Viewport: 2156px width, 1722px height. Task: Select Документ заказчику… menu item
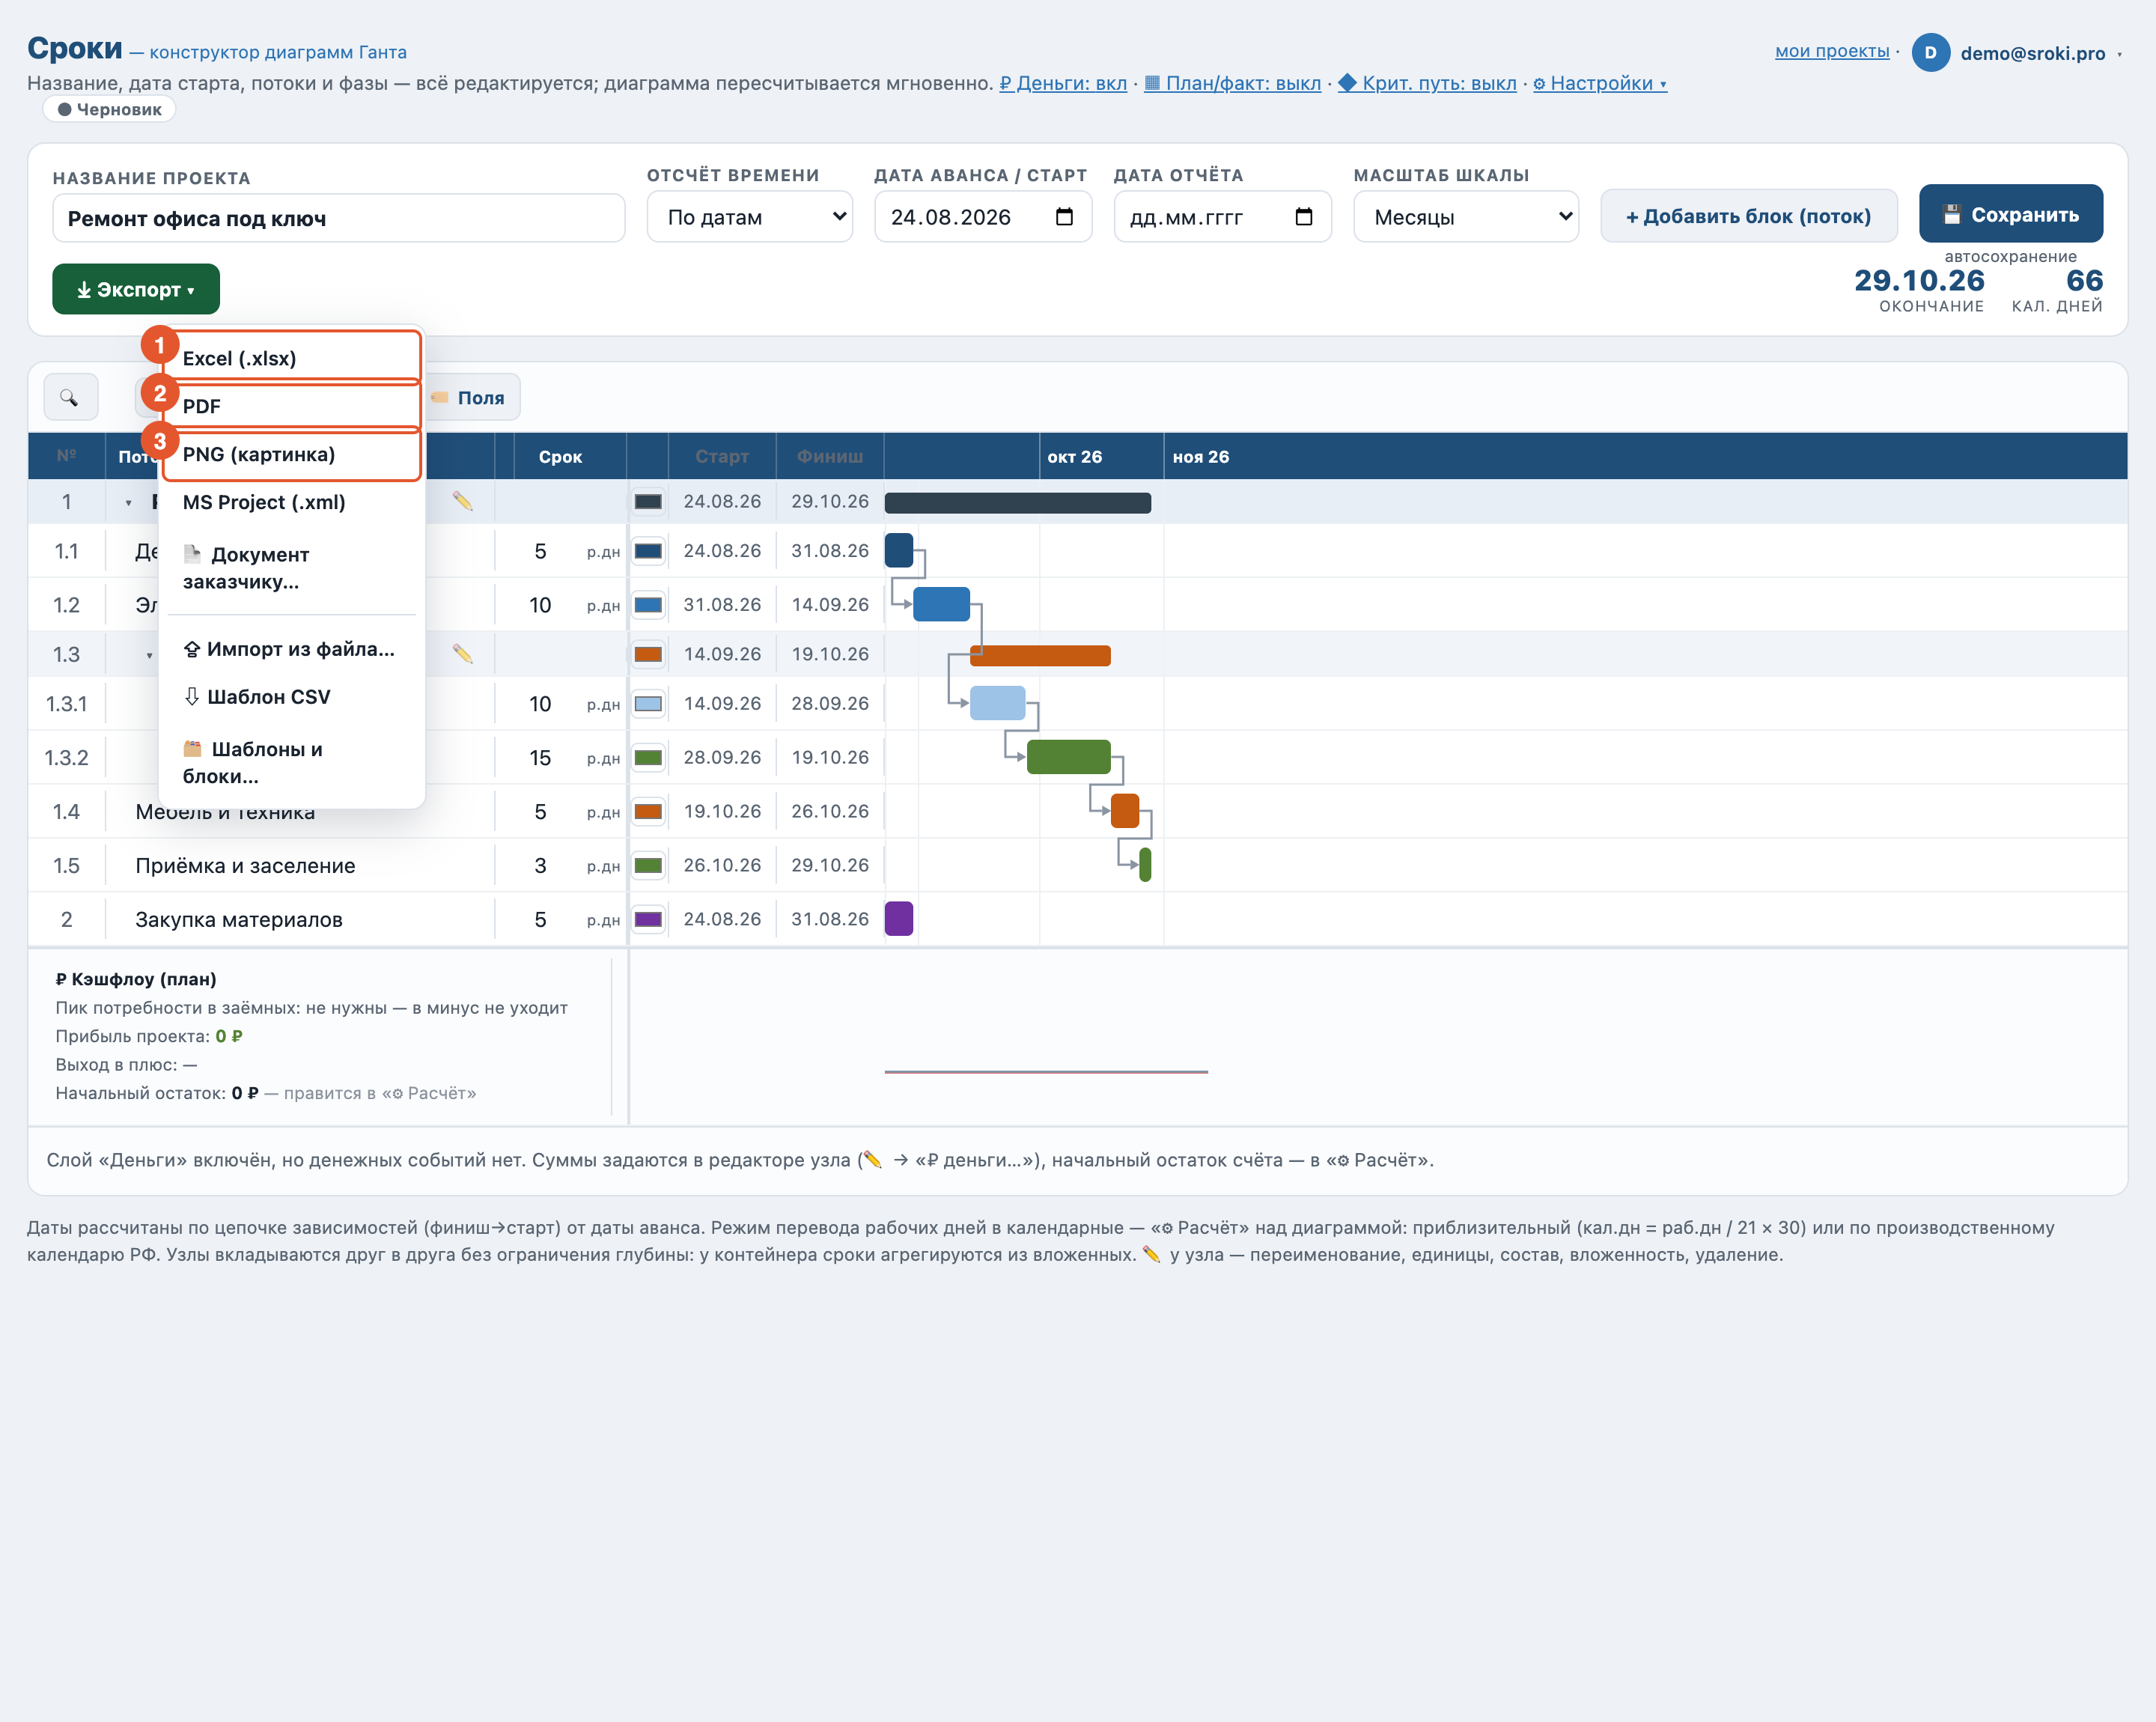291,568
